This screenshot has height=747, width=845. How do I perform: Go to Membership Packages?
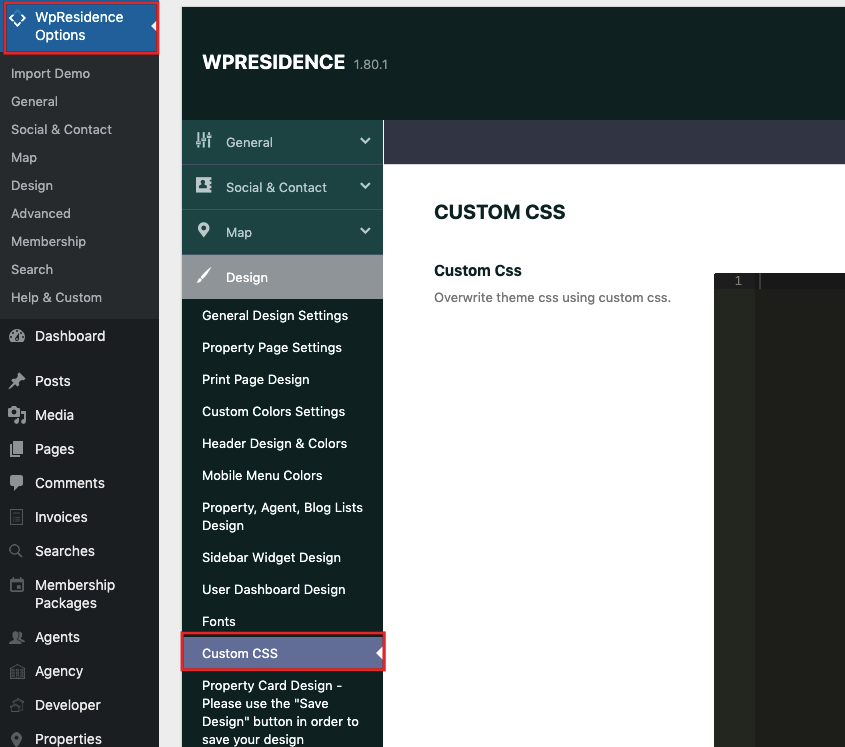(x=75, y=594)
